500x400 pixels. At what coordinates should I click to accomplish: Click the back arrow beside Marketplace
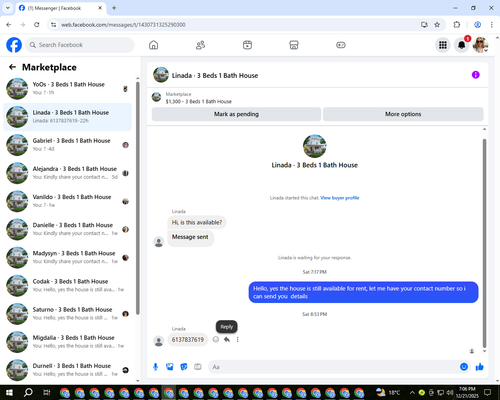pos(12,67)
